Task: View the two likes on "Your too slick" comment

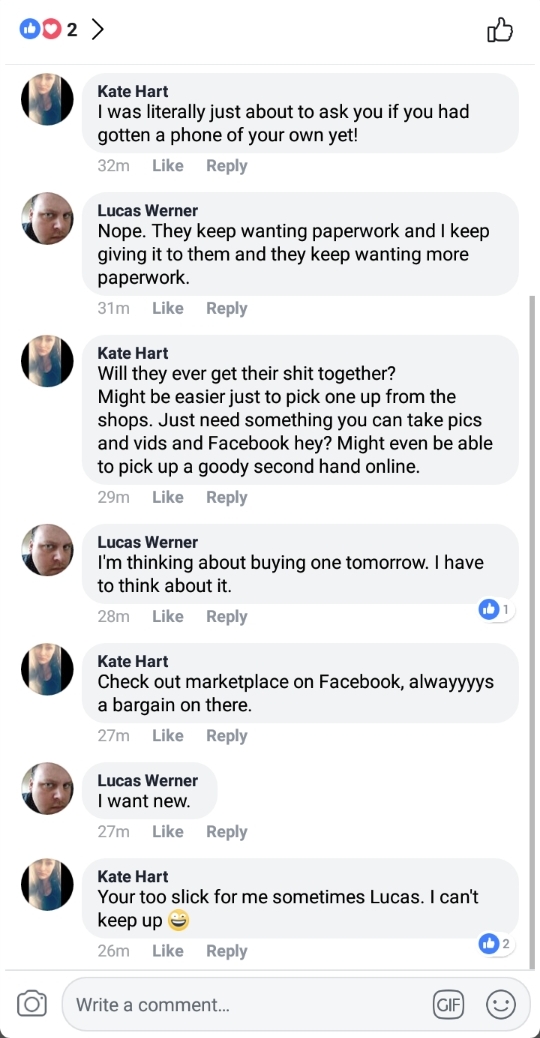Action: (x=496, y=944)
